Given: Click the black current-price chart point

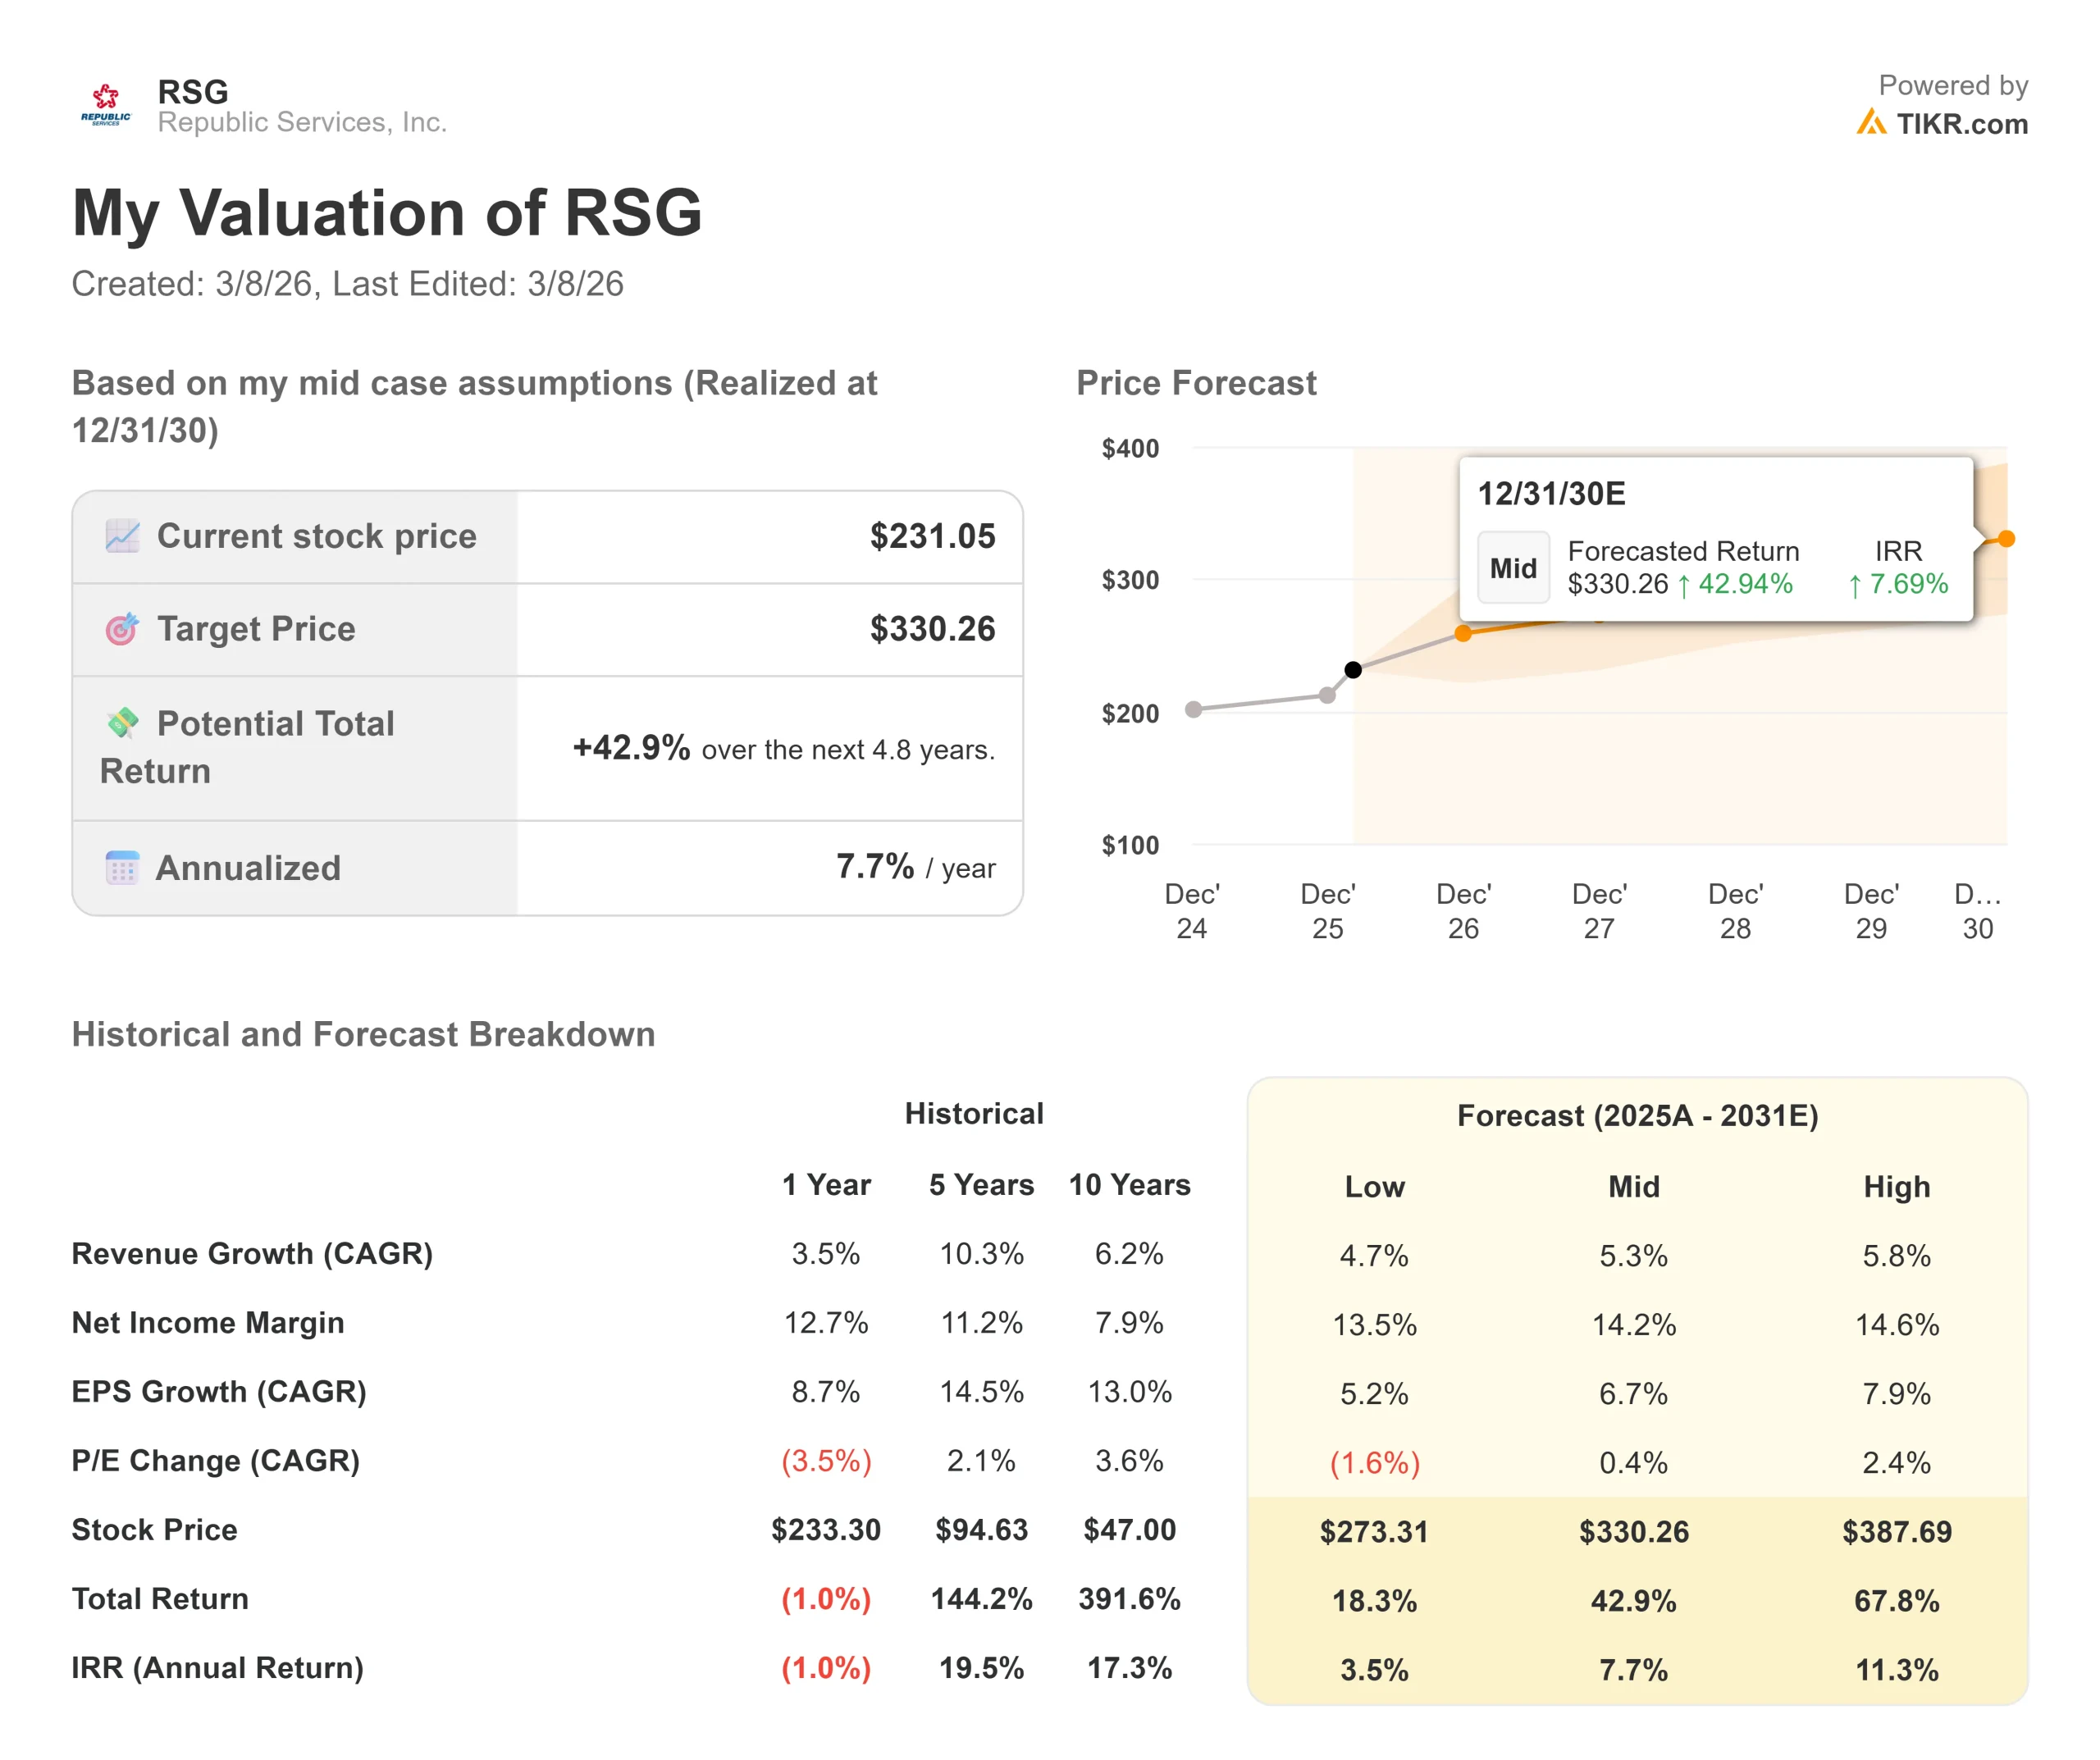Looking at the screenshot, I should (x=1353, y=670).
